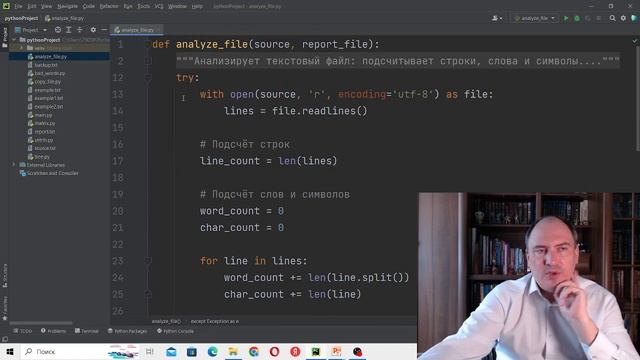Run the analyze_file configuration with green play button
The height and width of the screenshot is (360, 640).
coord(566,18)
